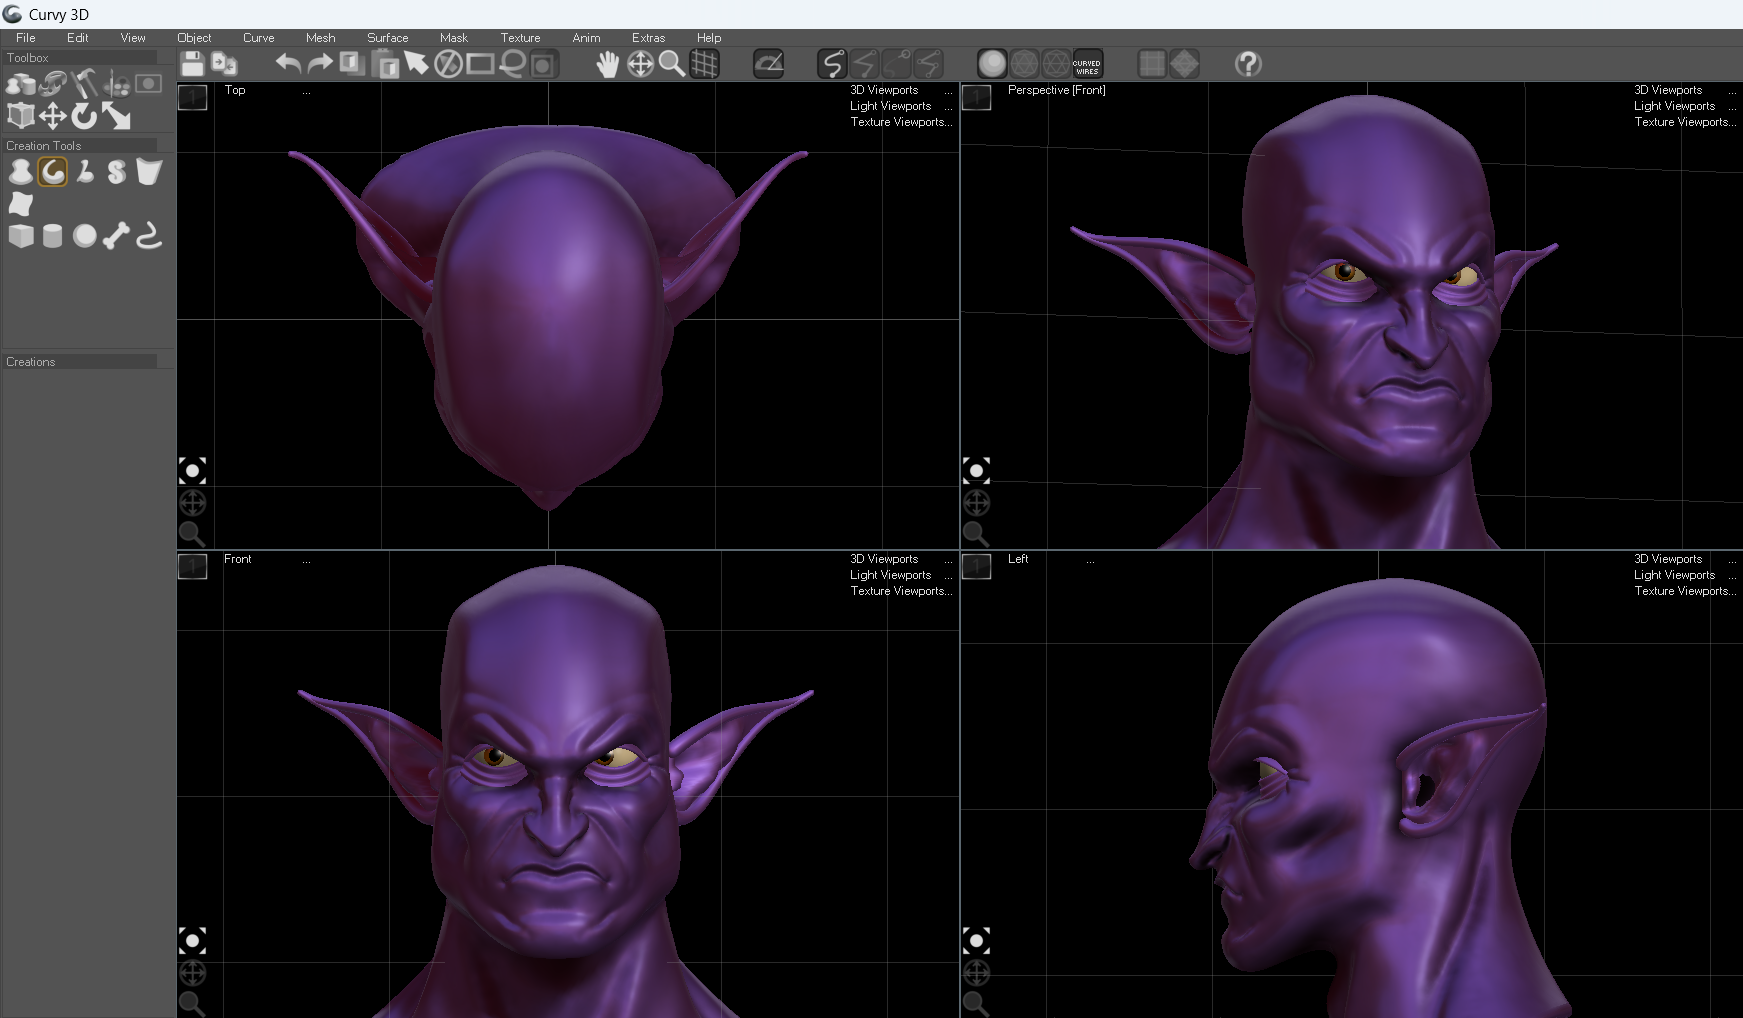Click the Redo arrow icon
Viewport: 1743px width, 1018px height.
[x=320, y=64]
